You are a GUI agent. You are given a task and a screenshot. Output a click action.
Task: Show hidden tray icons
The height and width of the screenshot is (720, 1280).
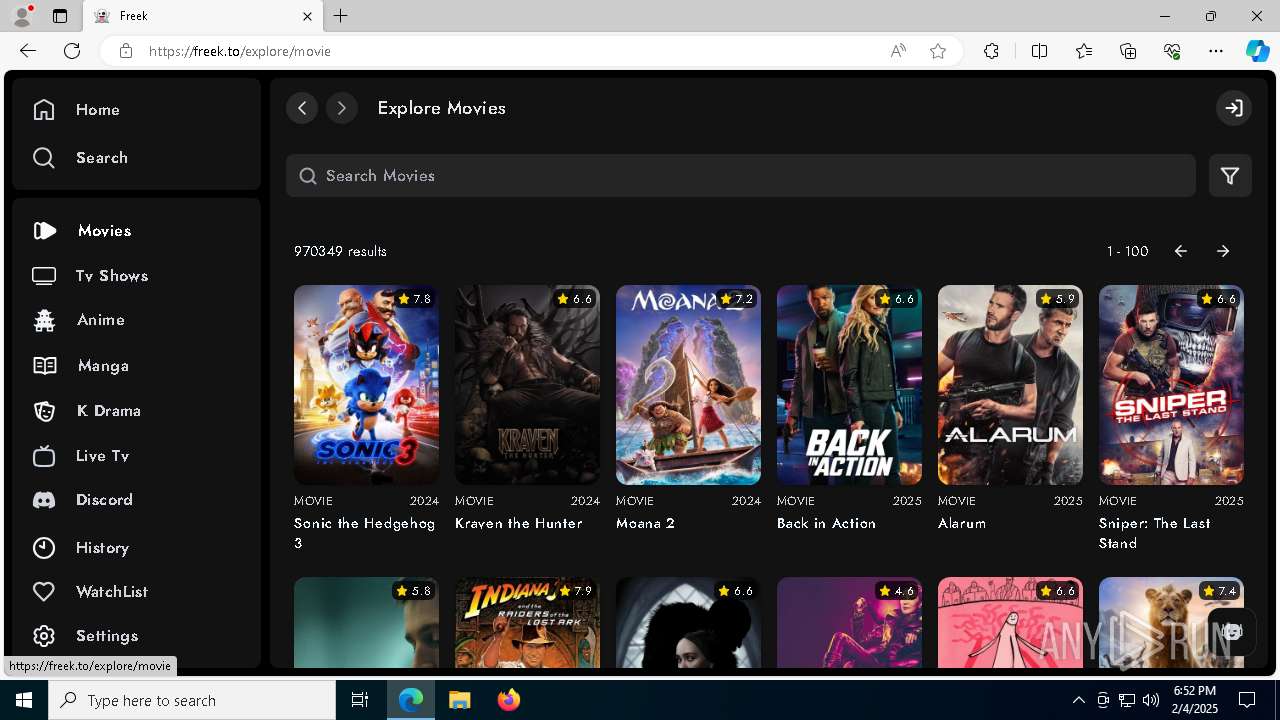[x=1078, y=700]
